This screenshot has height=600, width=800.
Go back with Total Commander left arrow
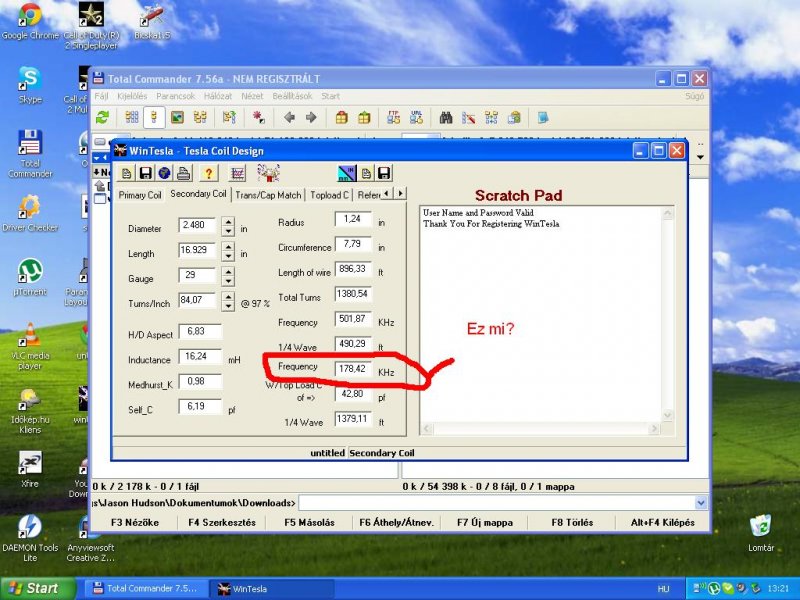289,118
